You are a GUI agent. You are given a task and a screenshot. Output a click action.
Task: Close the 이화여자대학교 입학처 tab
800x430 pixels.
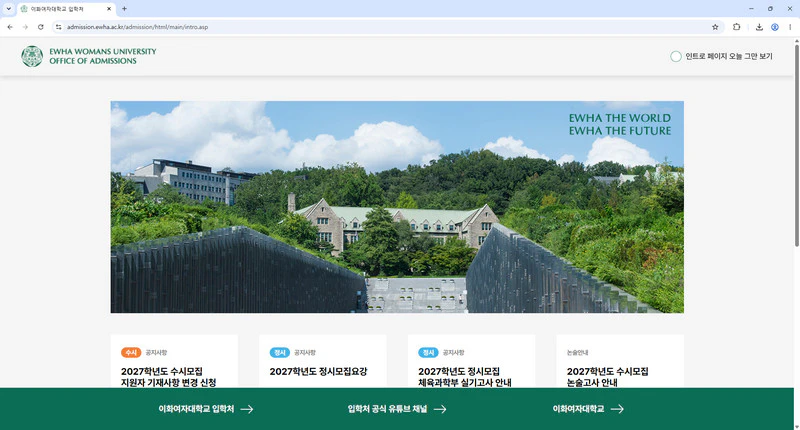(109, 9)
